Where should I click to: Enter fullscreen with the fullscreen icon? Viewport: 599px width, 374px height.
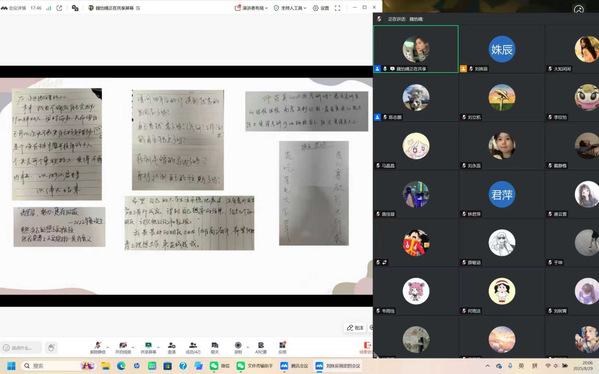(x=337, y=8)
